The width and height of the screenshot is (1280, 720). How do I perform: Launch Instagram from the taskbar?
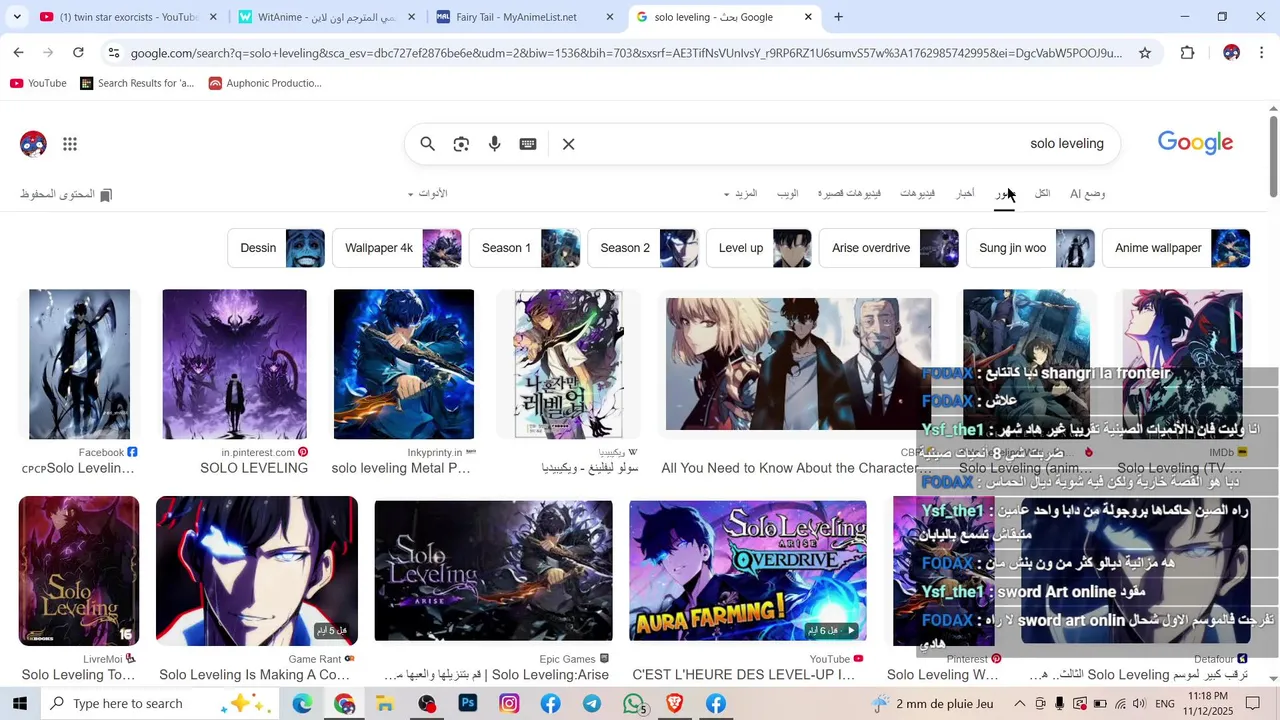pyautogui.click(x=509, y=704)
